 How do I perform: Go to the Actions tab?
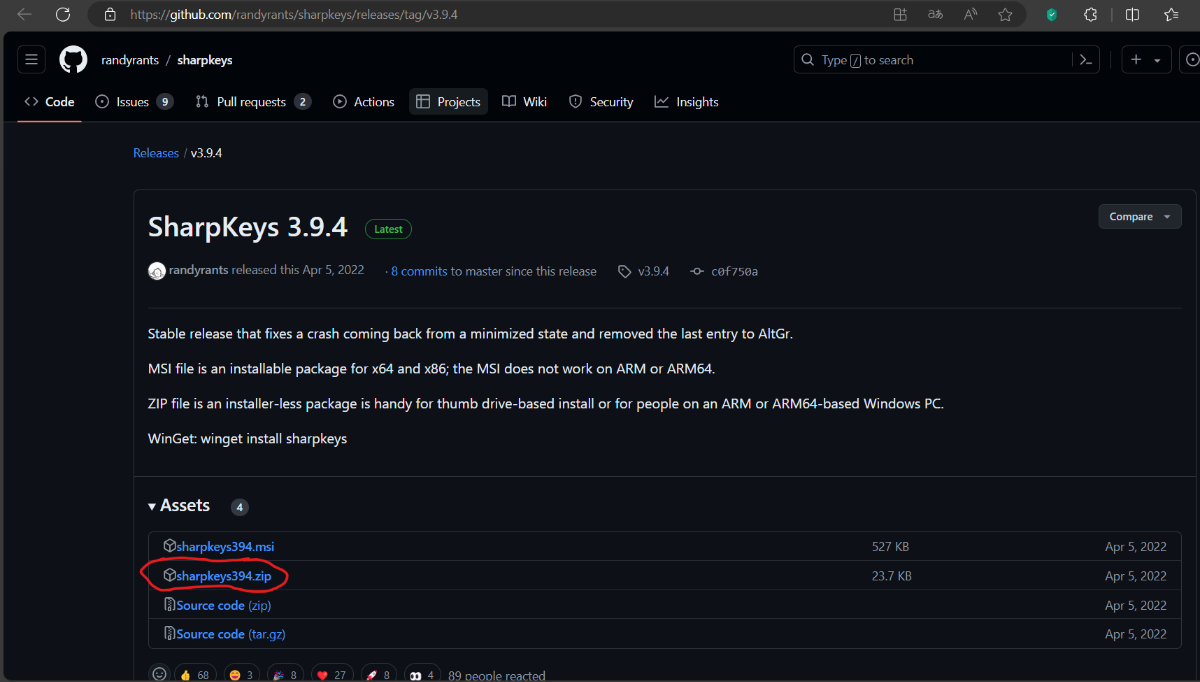coord(364,102)
